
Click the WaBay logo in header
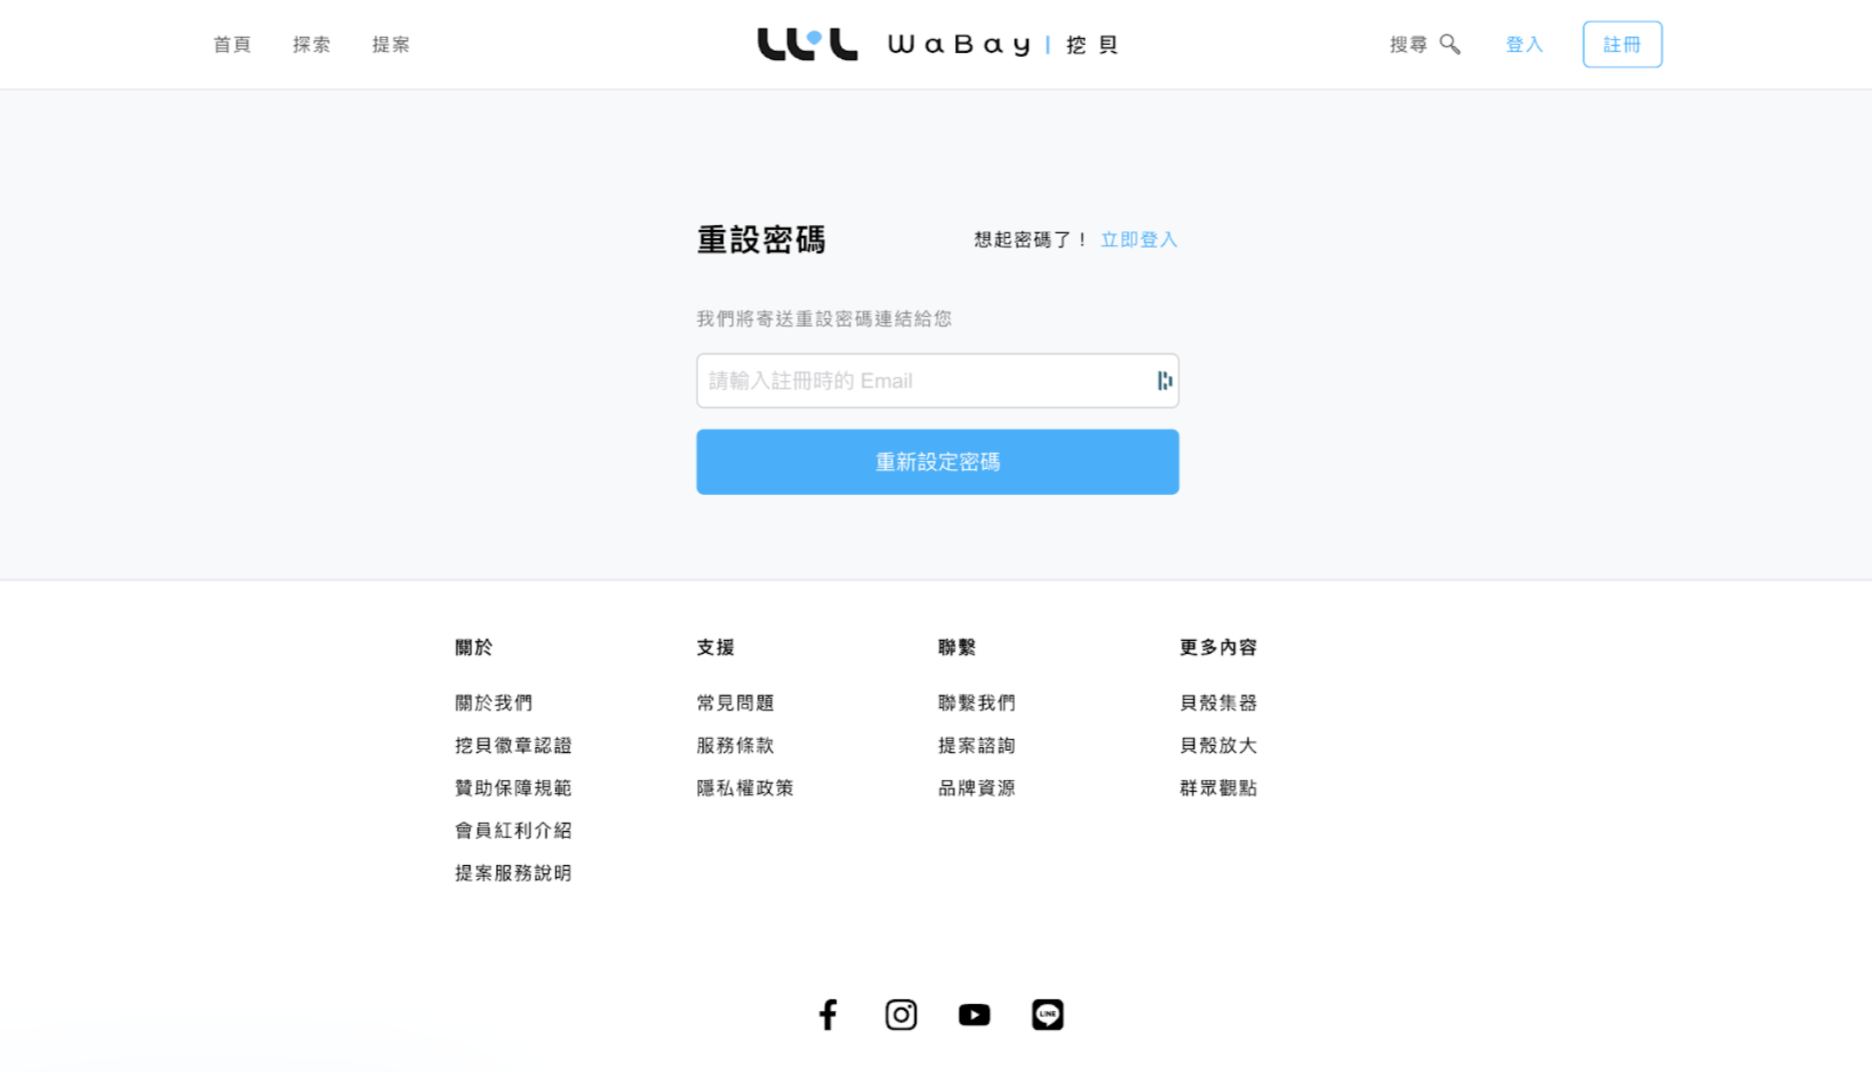pyautogui.click(x=936, y=44)
